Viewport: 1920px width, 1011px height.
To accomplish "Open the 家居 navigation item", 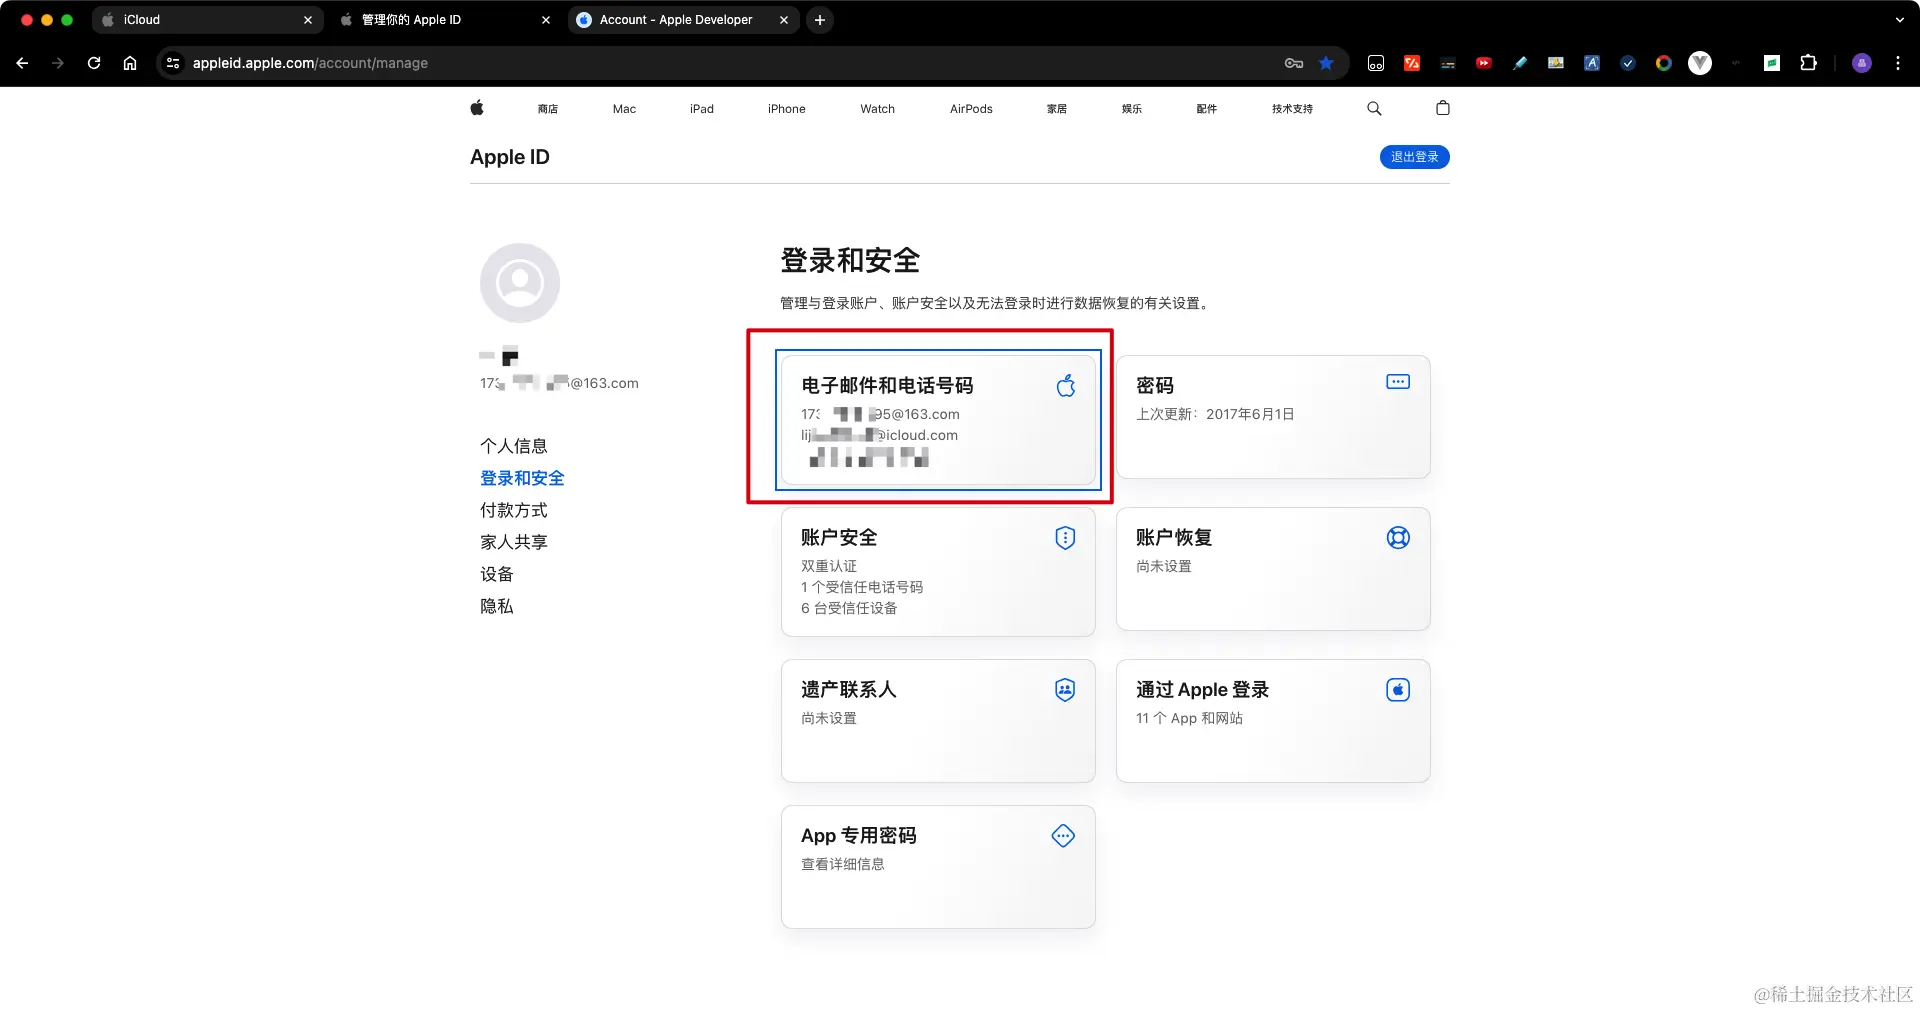I will [1057, 109].
